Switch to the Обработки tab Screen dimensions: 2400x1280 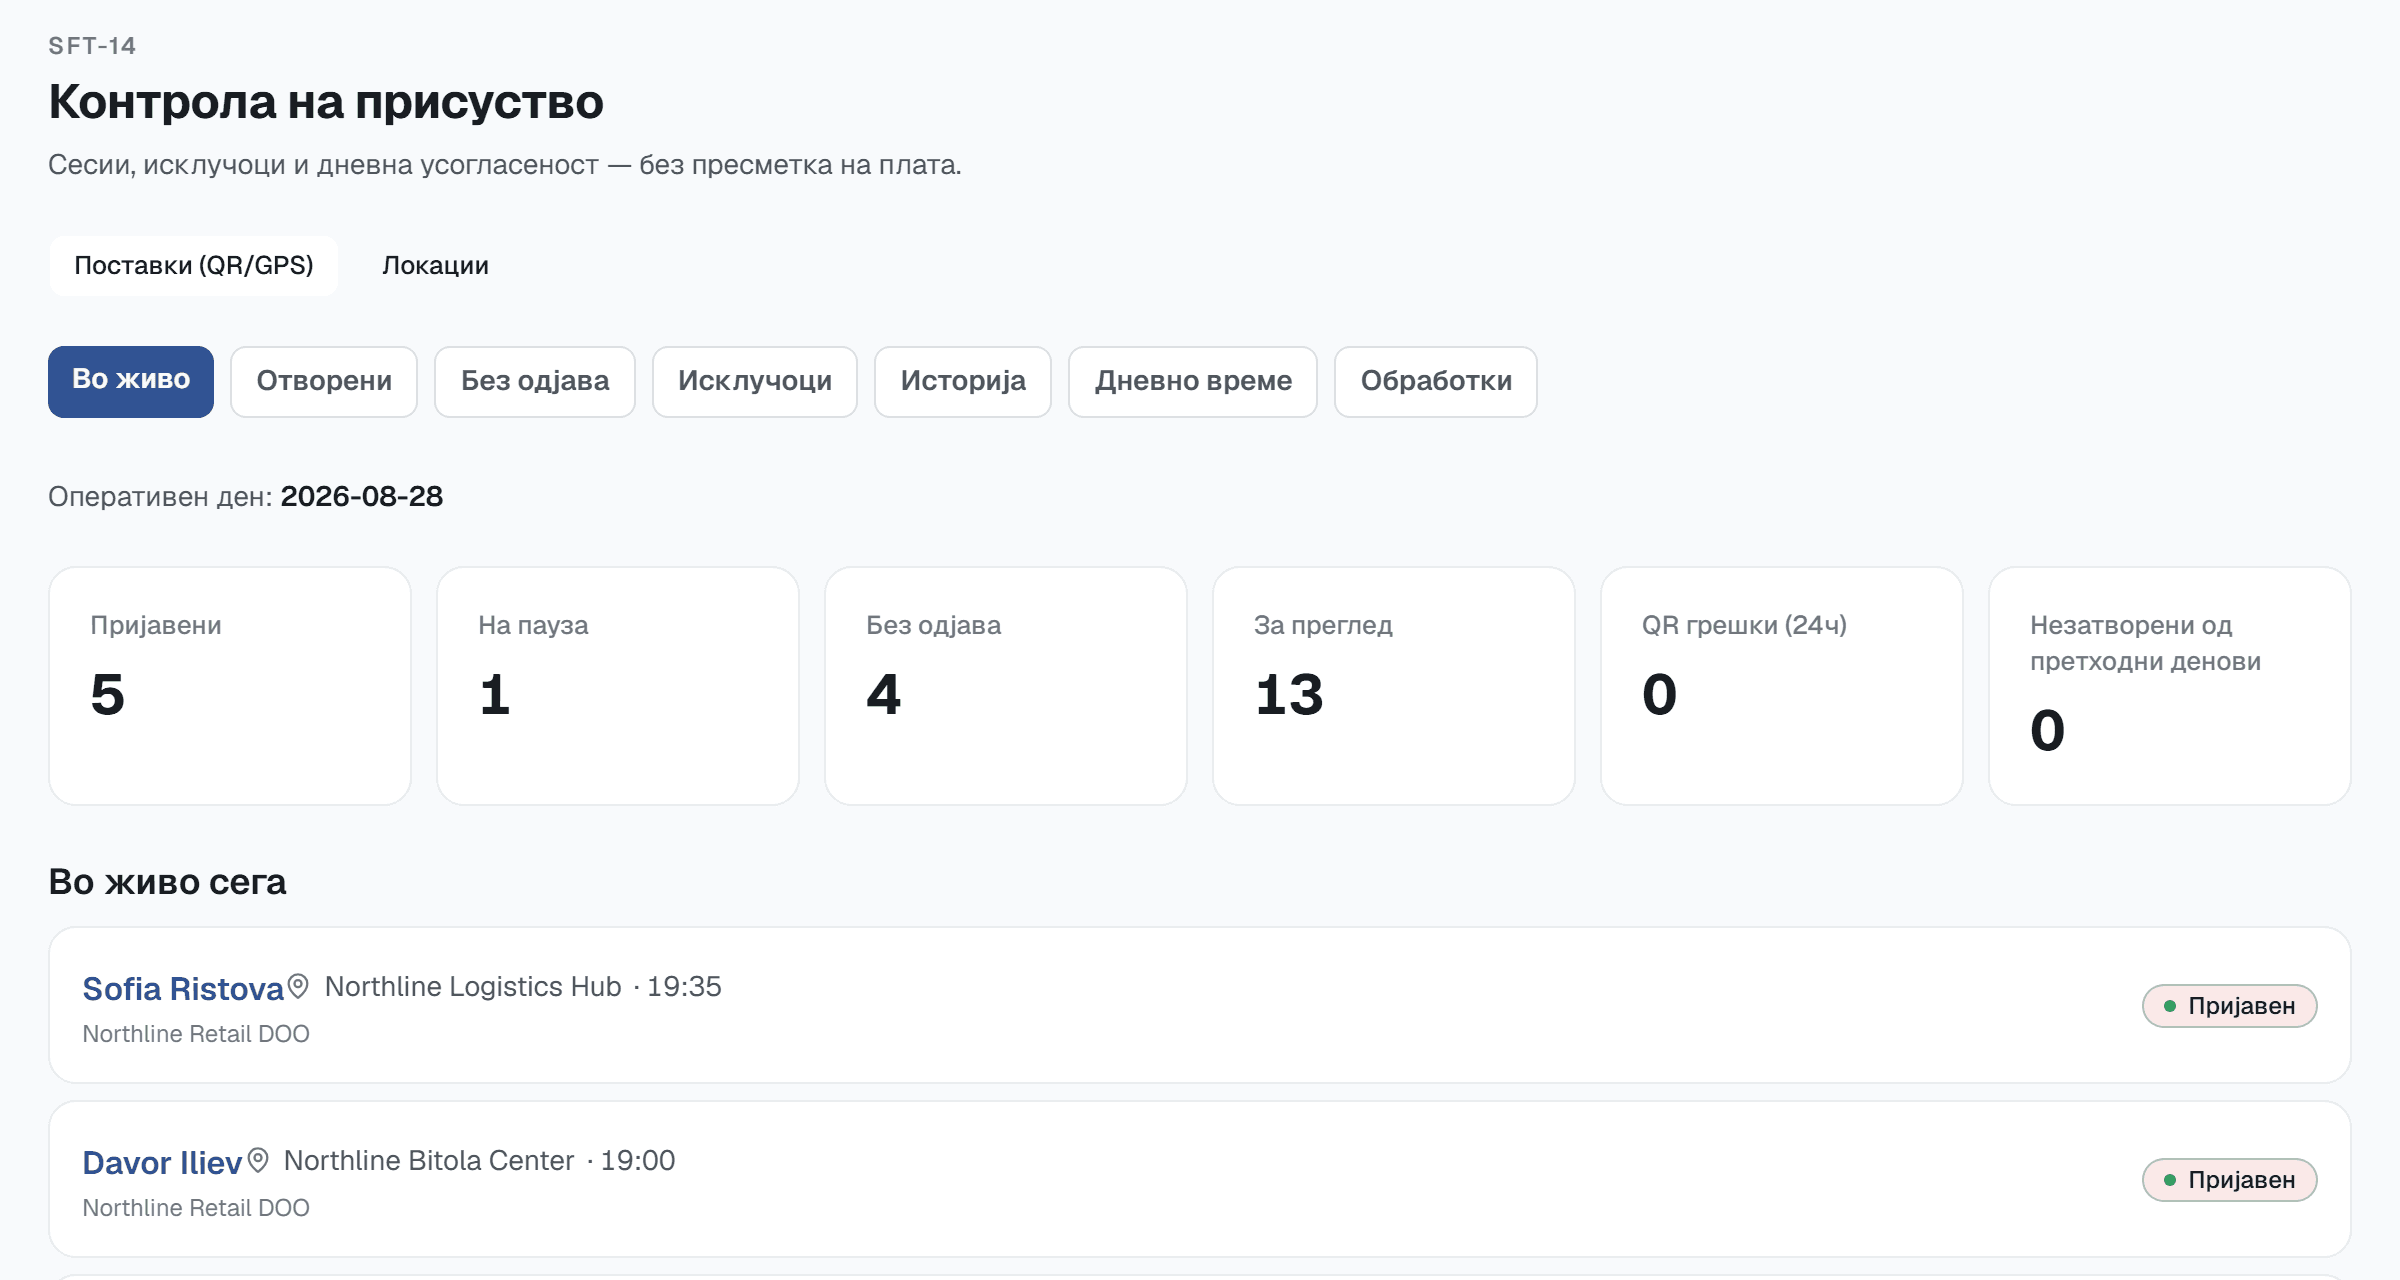[1436, 381]
